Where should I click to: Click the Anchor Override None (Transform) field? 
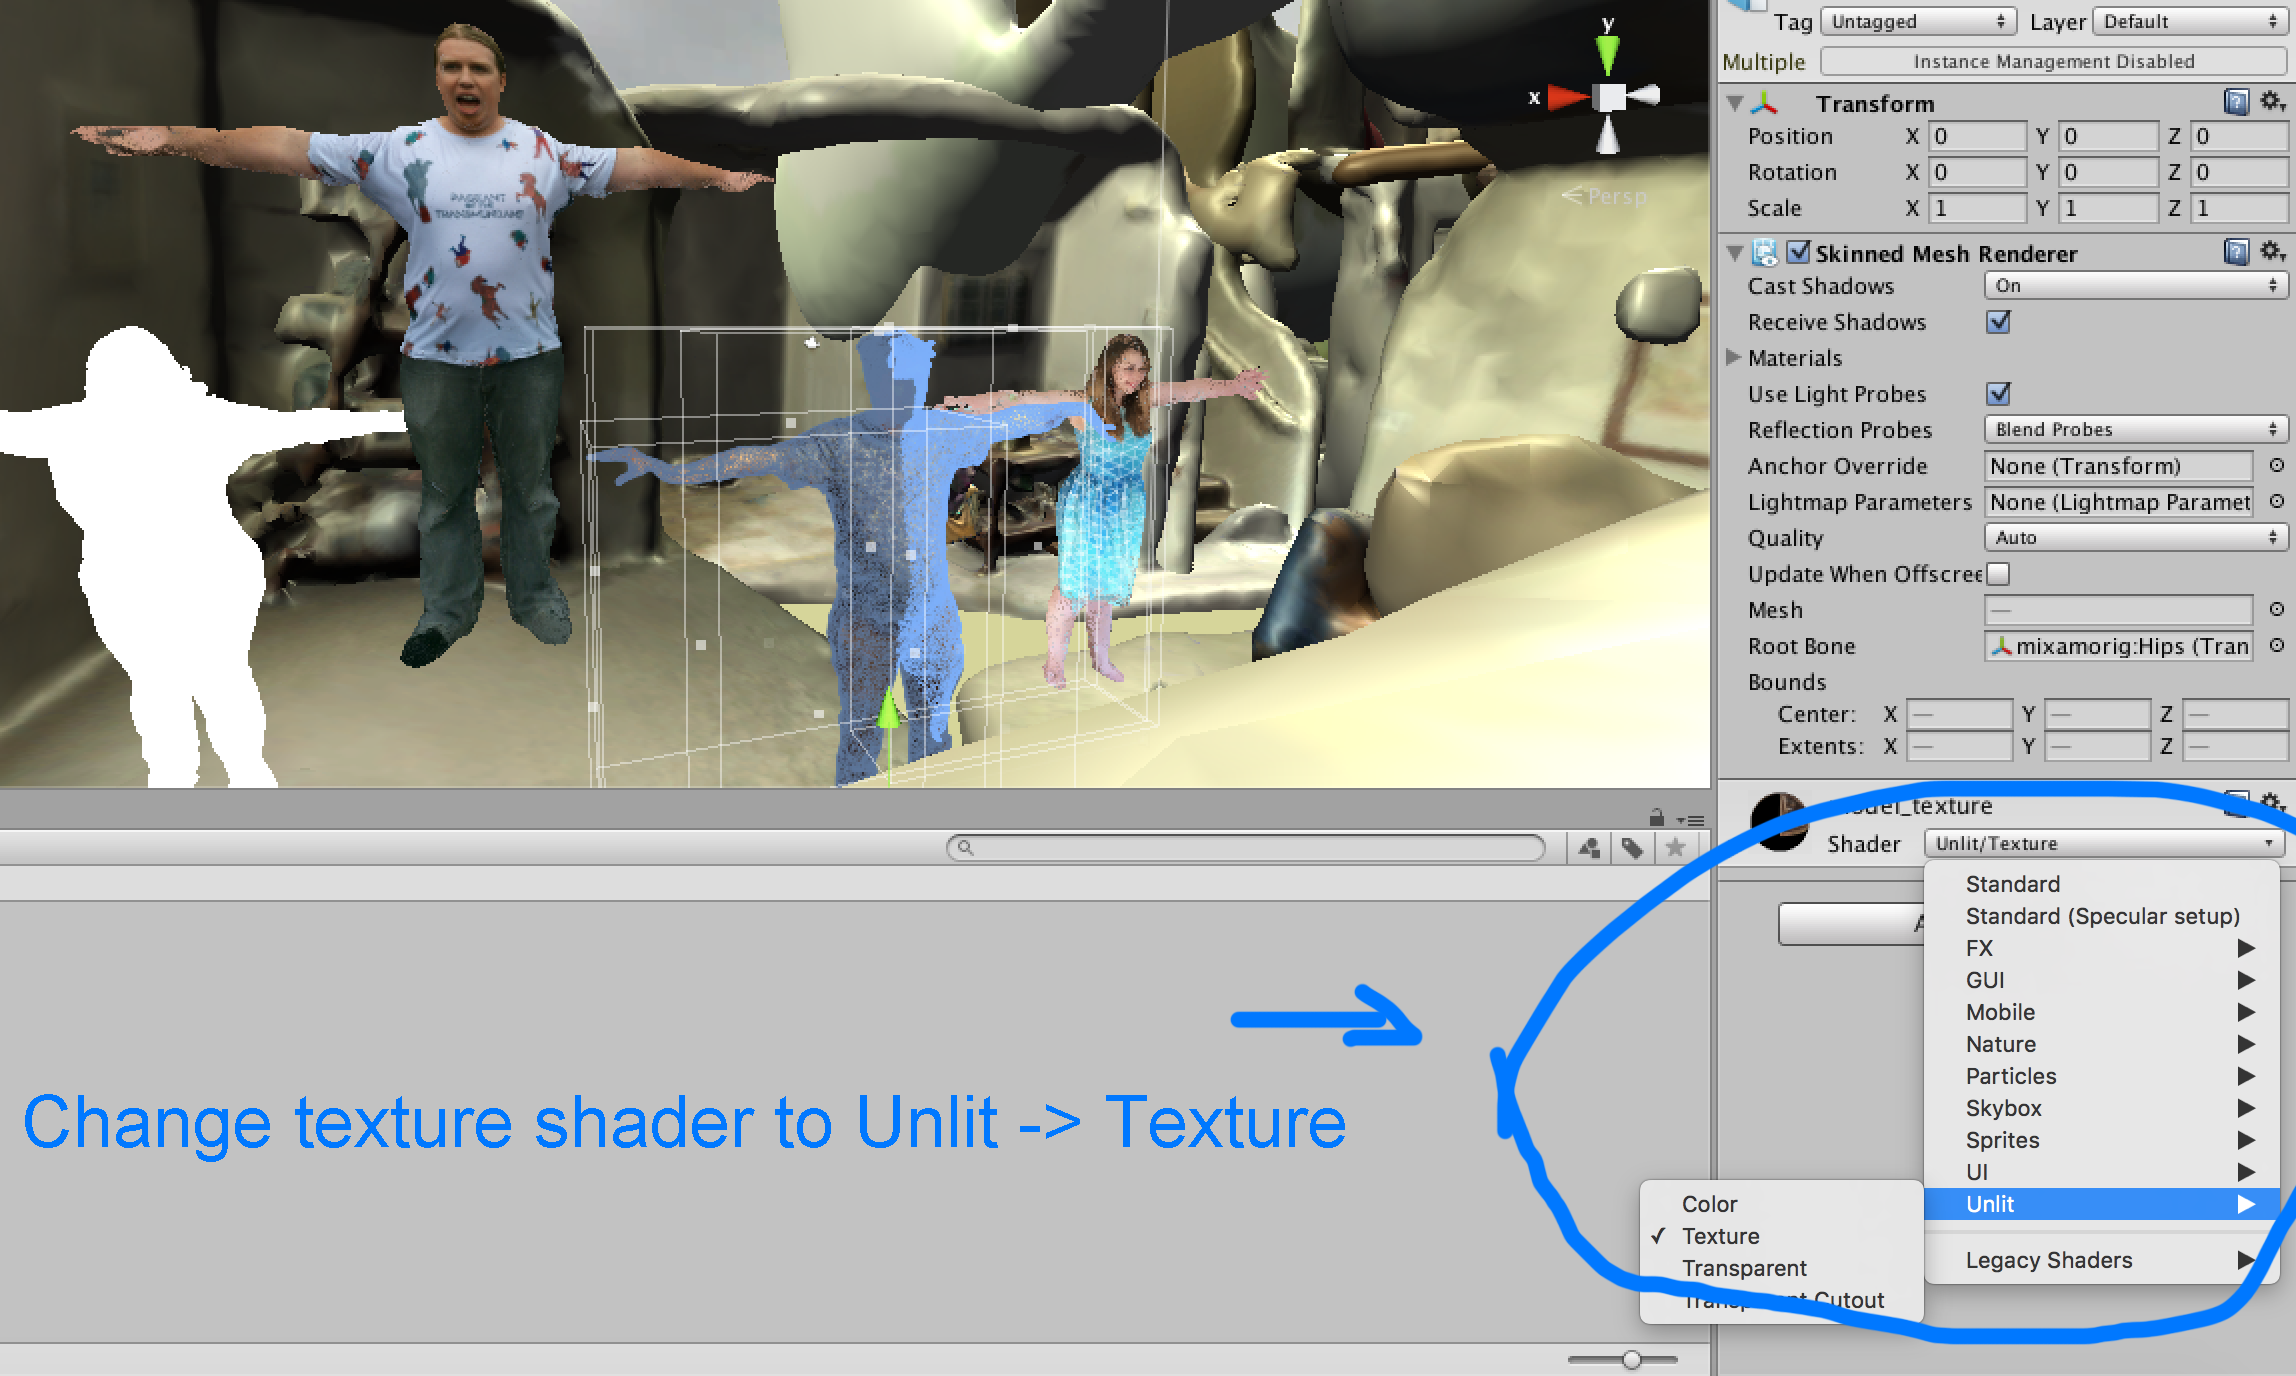click(2118, 466)
